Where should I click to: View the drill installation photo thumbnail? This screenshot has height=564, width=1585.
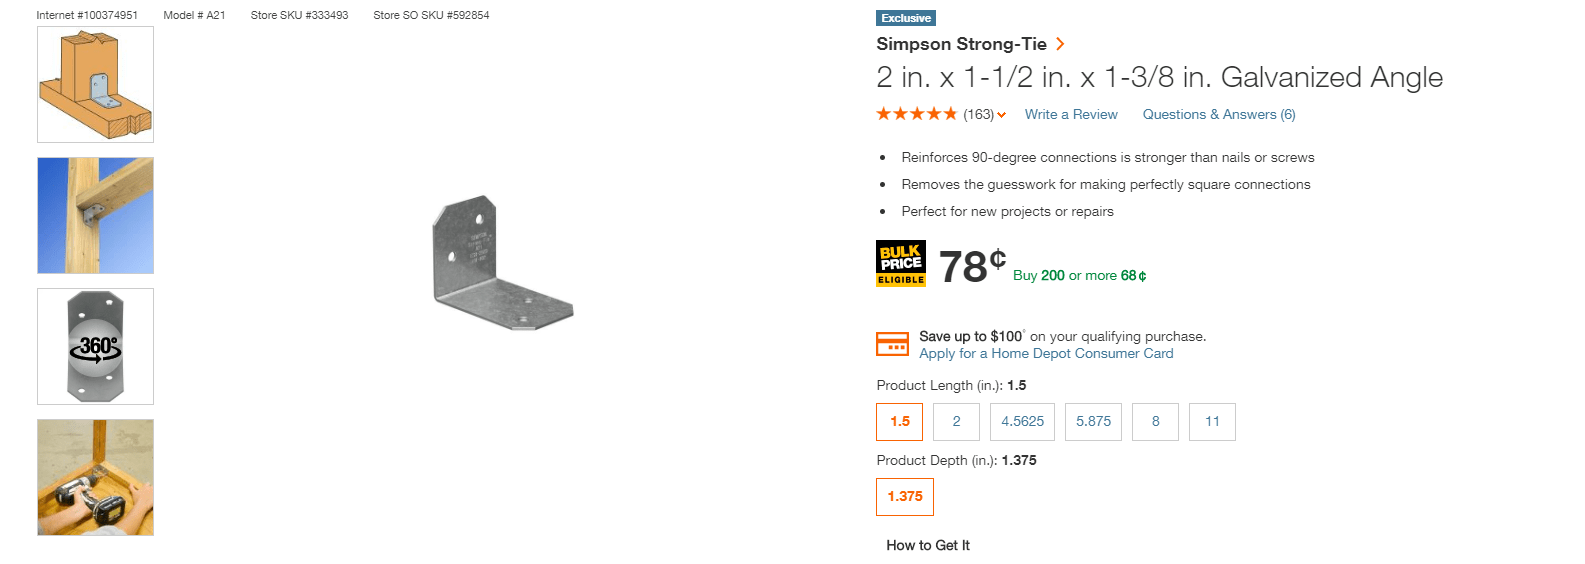click(x=95, y=478)
